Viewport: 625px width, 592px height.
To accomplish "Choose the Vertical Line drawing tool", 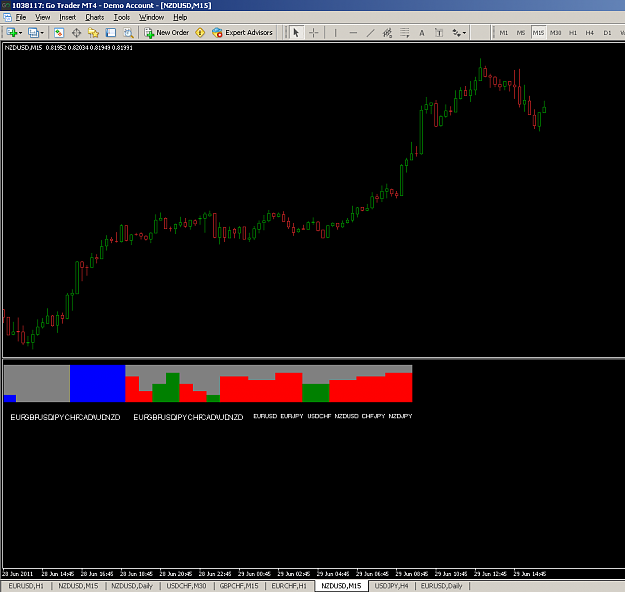I will point(335,33).
